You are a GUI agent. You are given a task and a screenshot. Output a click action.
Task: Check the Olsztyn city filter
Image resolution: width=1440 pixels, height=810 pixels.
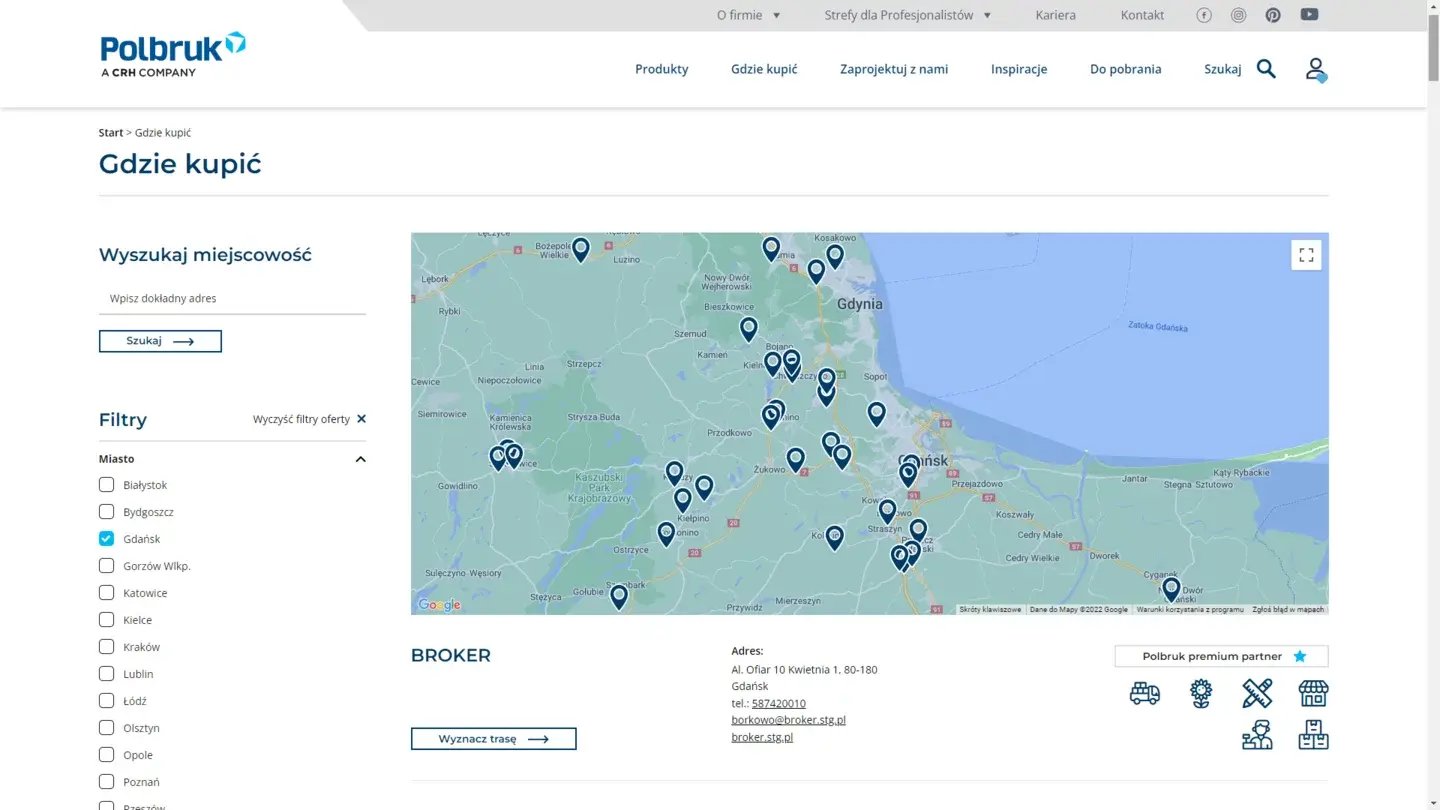tap(107, 728)
